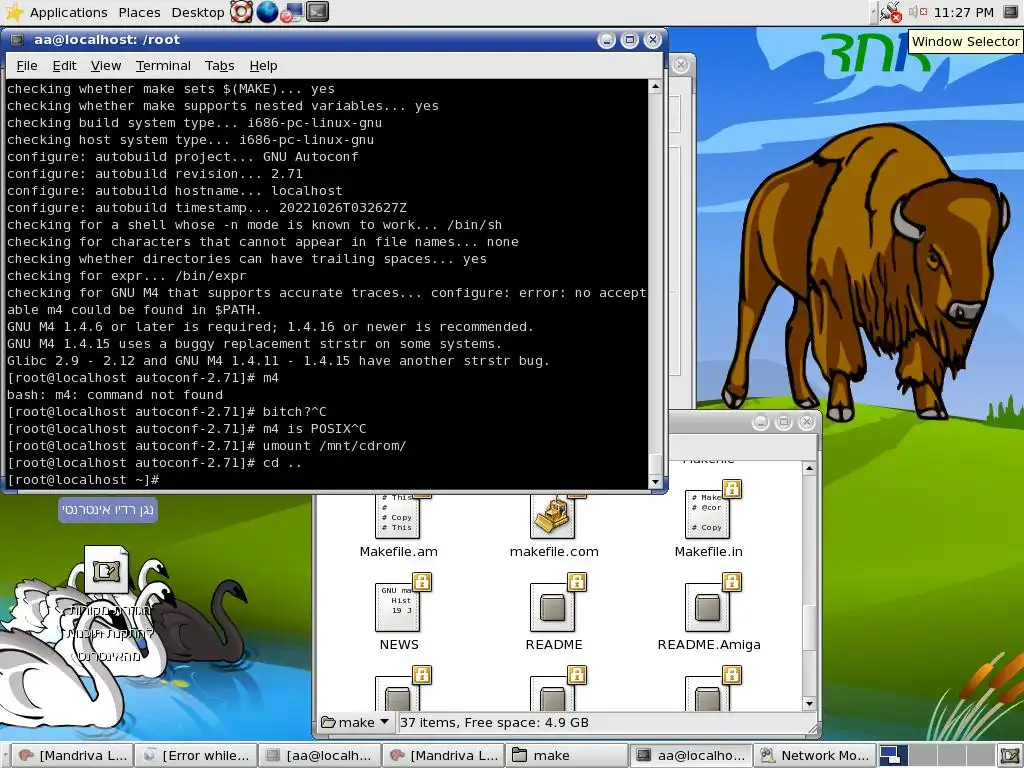This screenshot has height=768, width=1024.
Task: Click the disconnected network status icon
Action: point(890,12)
